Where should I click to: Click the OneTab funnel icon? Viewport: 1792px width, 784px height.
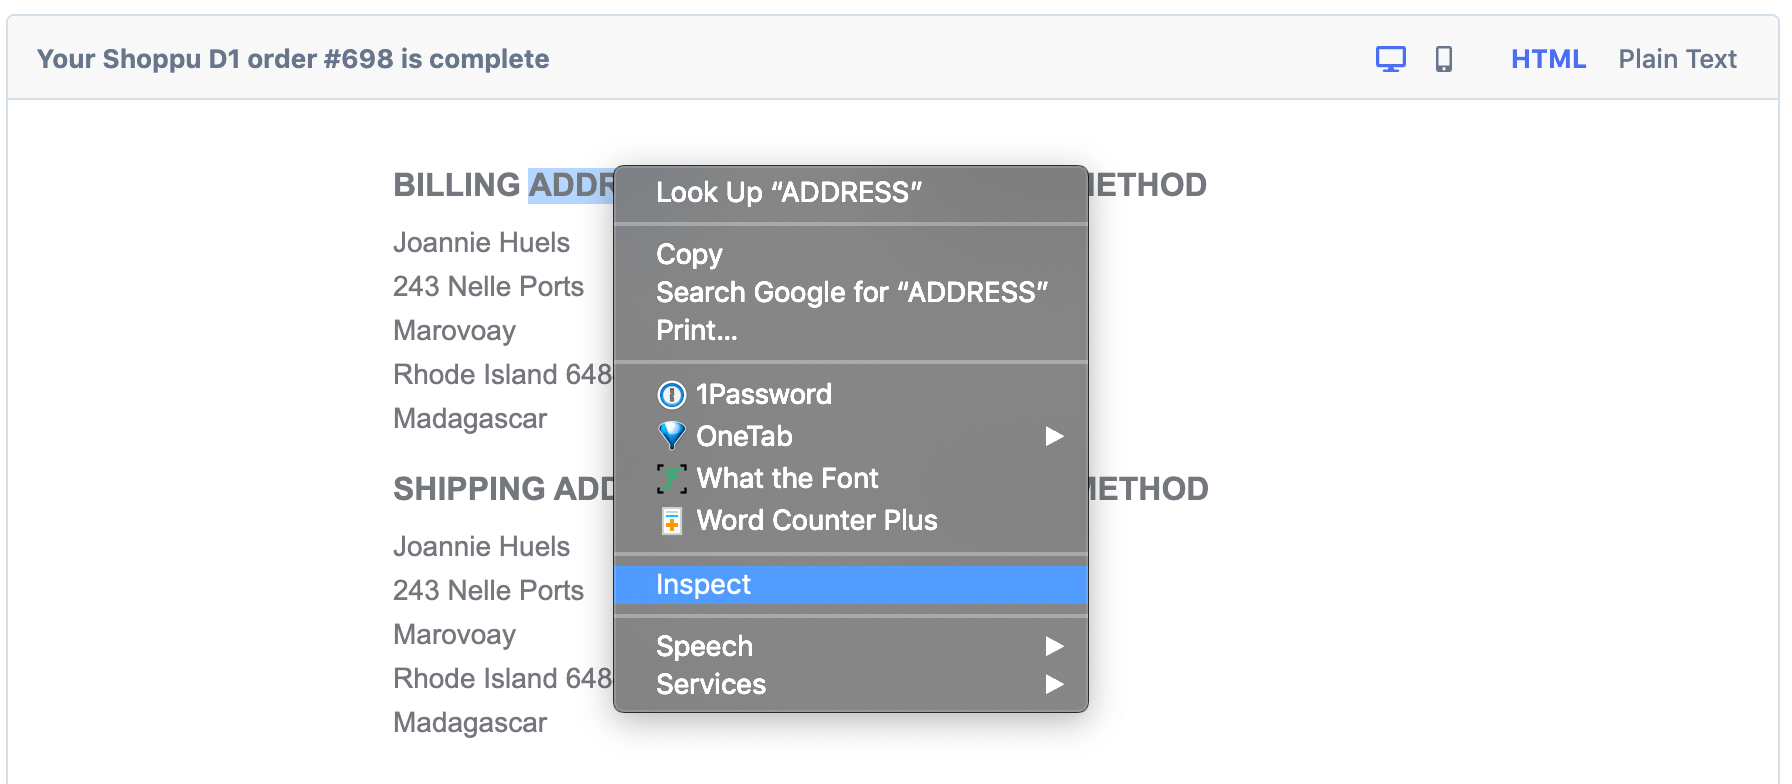click(x=671, y=436)
